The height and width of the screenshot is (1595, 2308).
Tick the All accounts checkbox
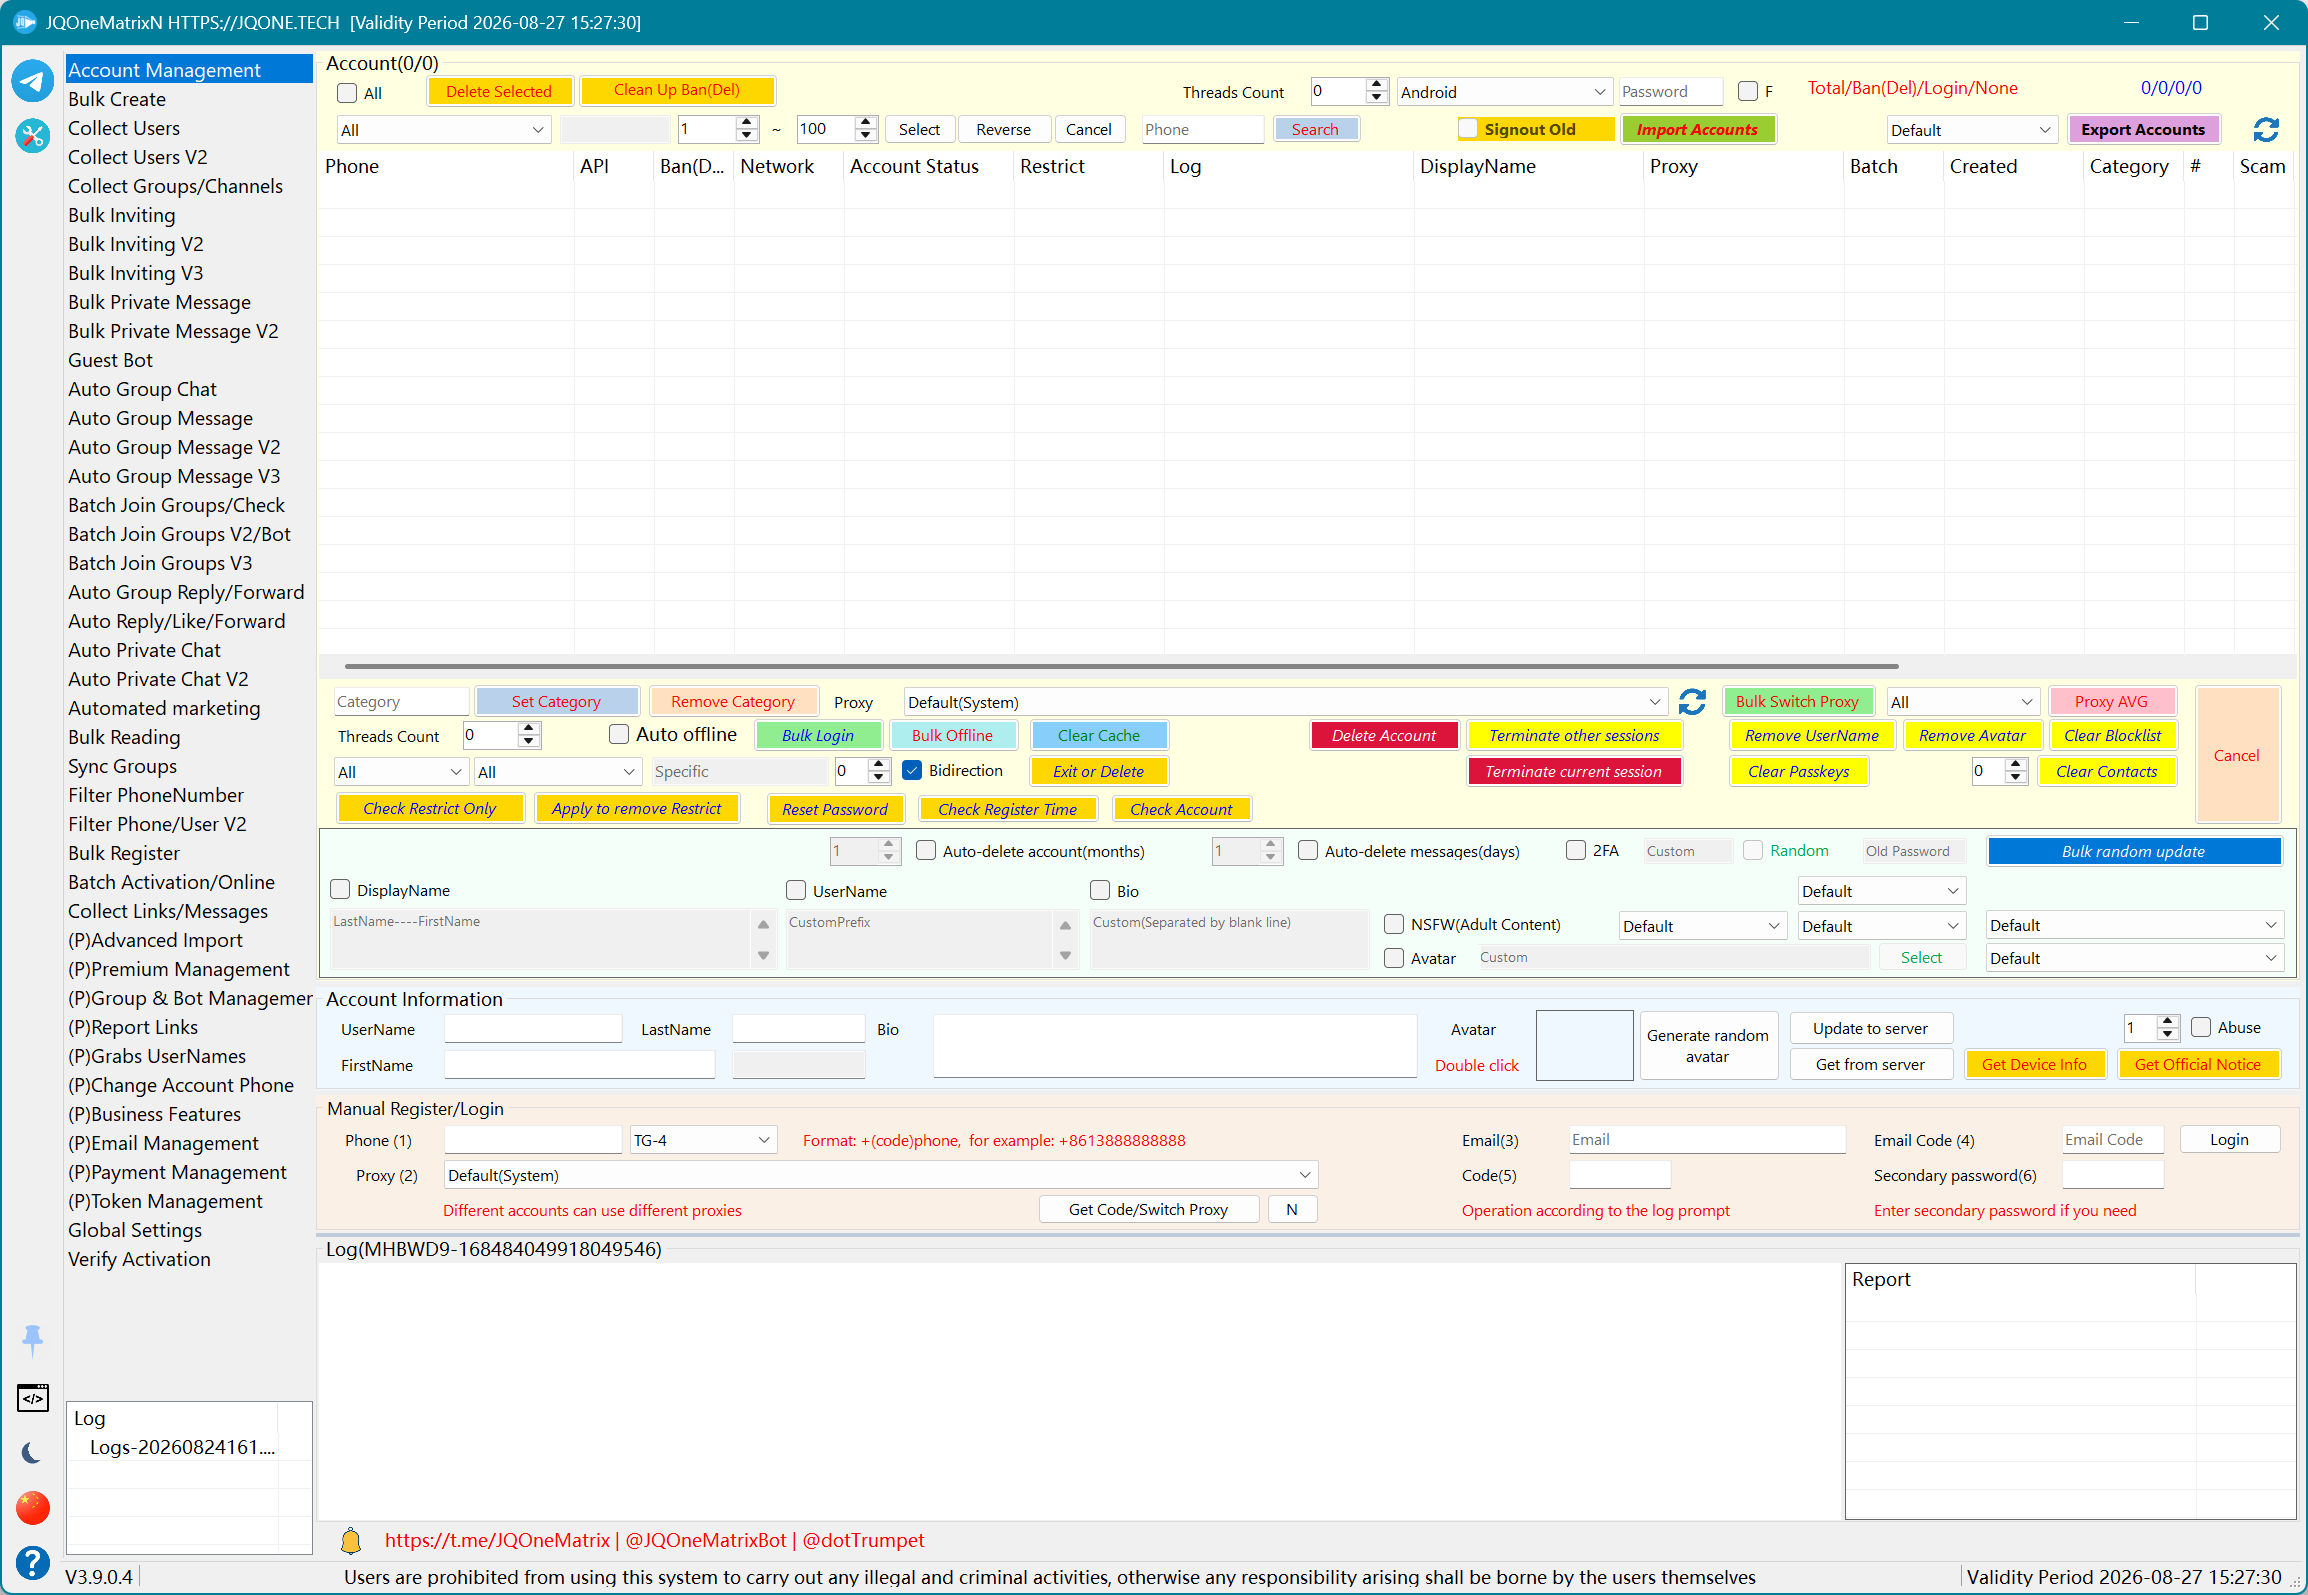click(347, 93)
